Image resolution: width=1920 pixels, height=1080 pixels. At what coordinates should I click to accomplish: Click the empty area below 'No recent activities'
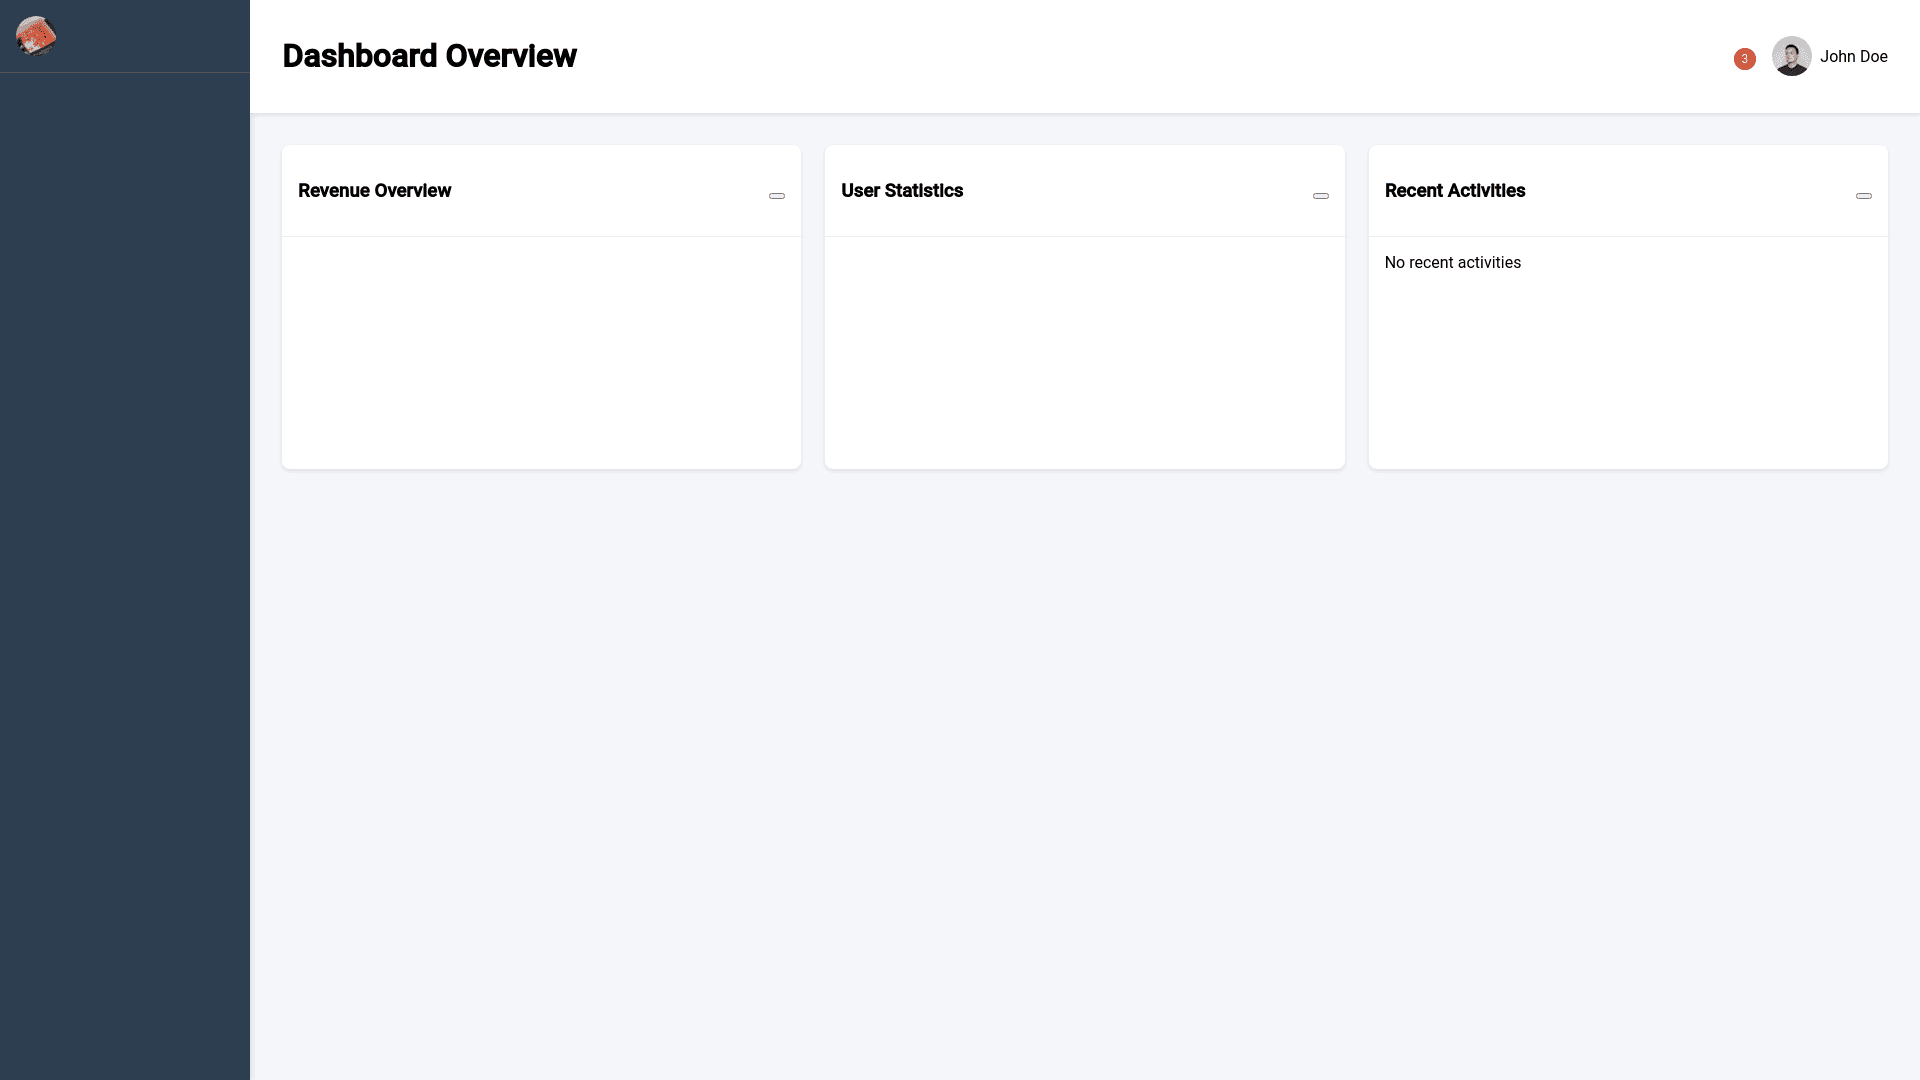[1627, 380]
